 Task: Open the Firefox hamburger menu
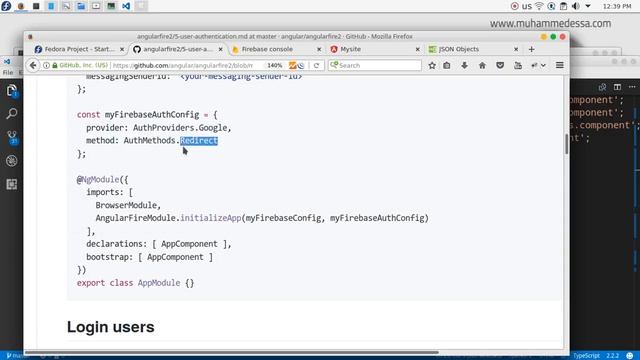(560, 65)
